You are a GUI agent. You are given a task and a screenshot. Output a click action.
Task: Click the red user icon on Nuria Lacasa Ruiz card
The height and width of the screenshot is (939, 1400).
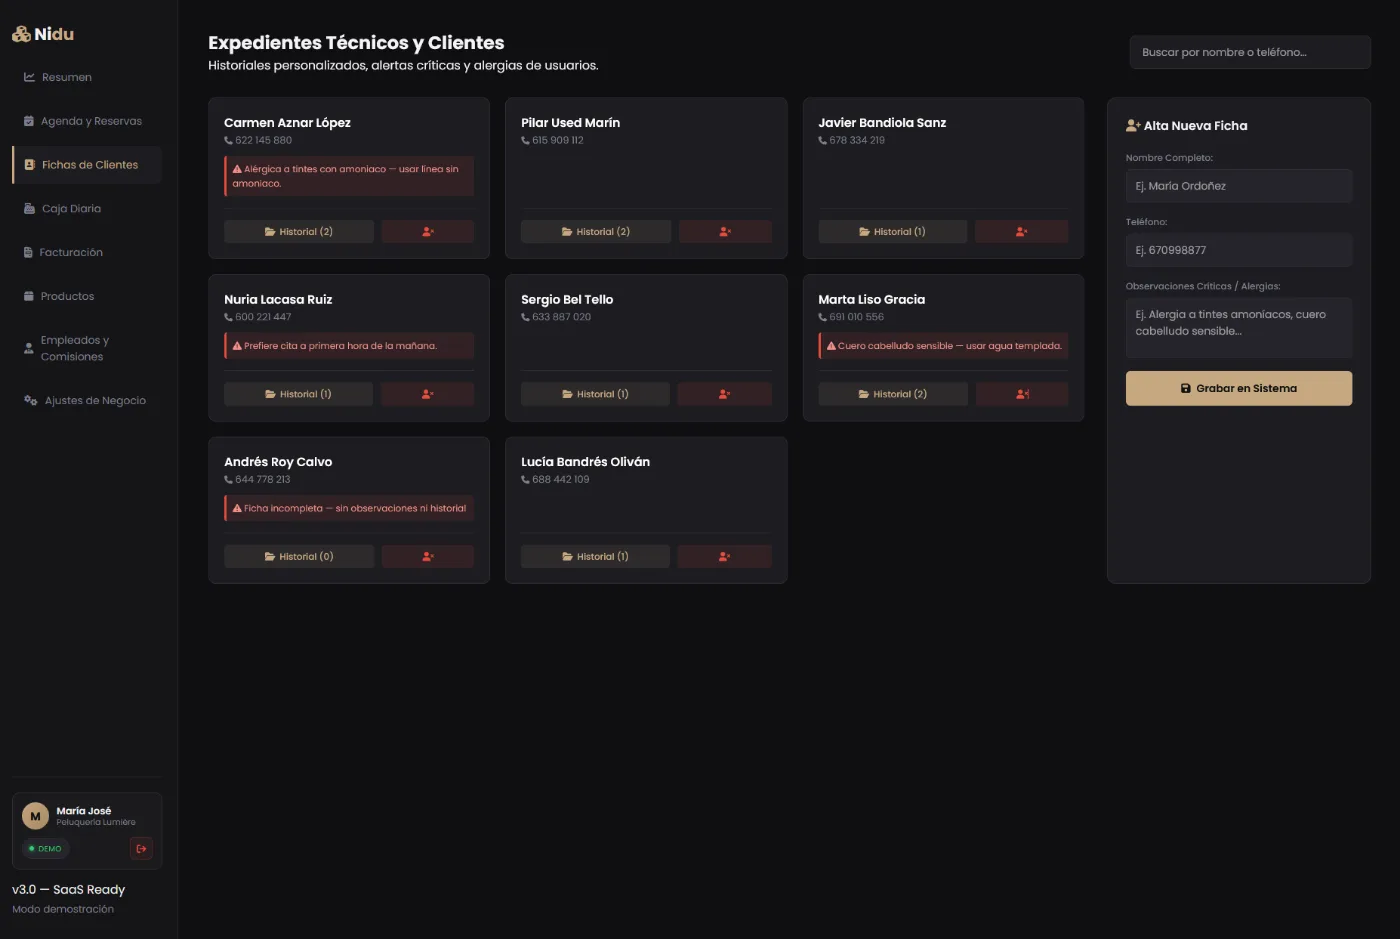(x=427, y=394)
